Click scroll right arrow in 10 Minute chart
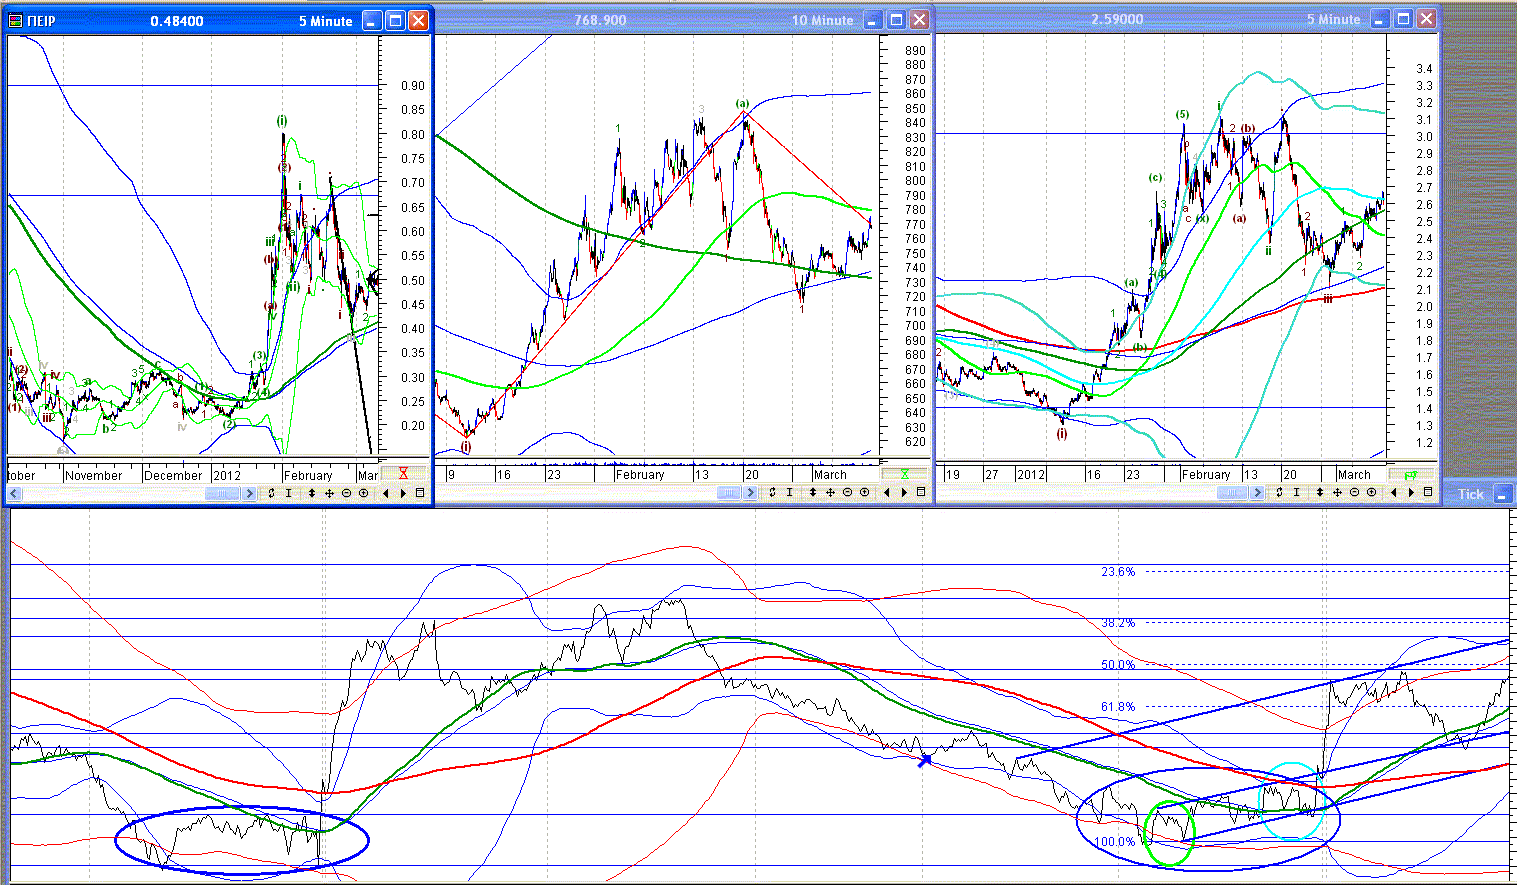Screen dimensions: 1517x885 (x=750, y=492)
